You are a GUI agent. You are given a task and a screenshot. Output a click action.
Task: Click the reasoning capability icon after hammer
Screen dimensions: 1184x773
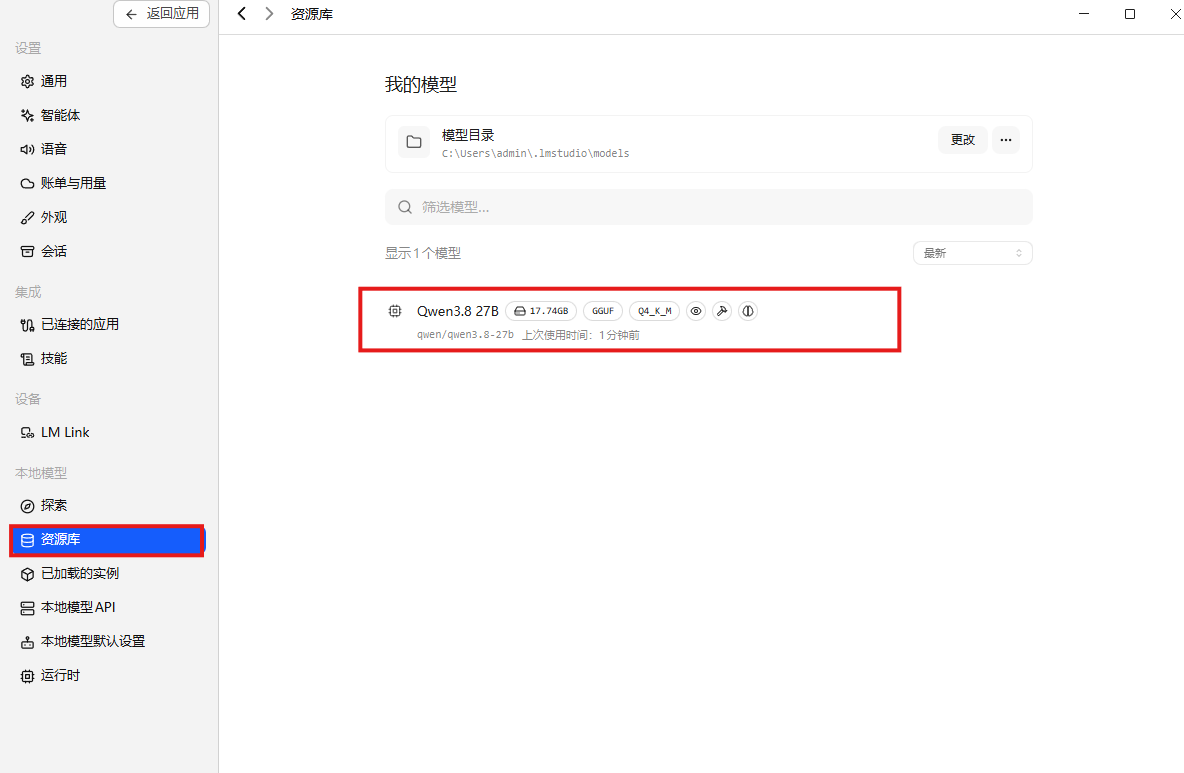point(748,311)
